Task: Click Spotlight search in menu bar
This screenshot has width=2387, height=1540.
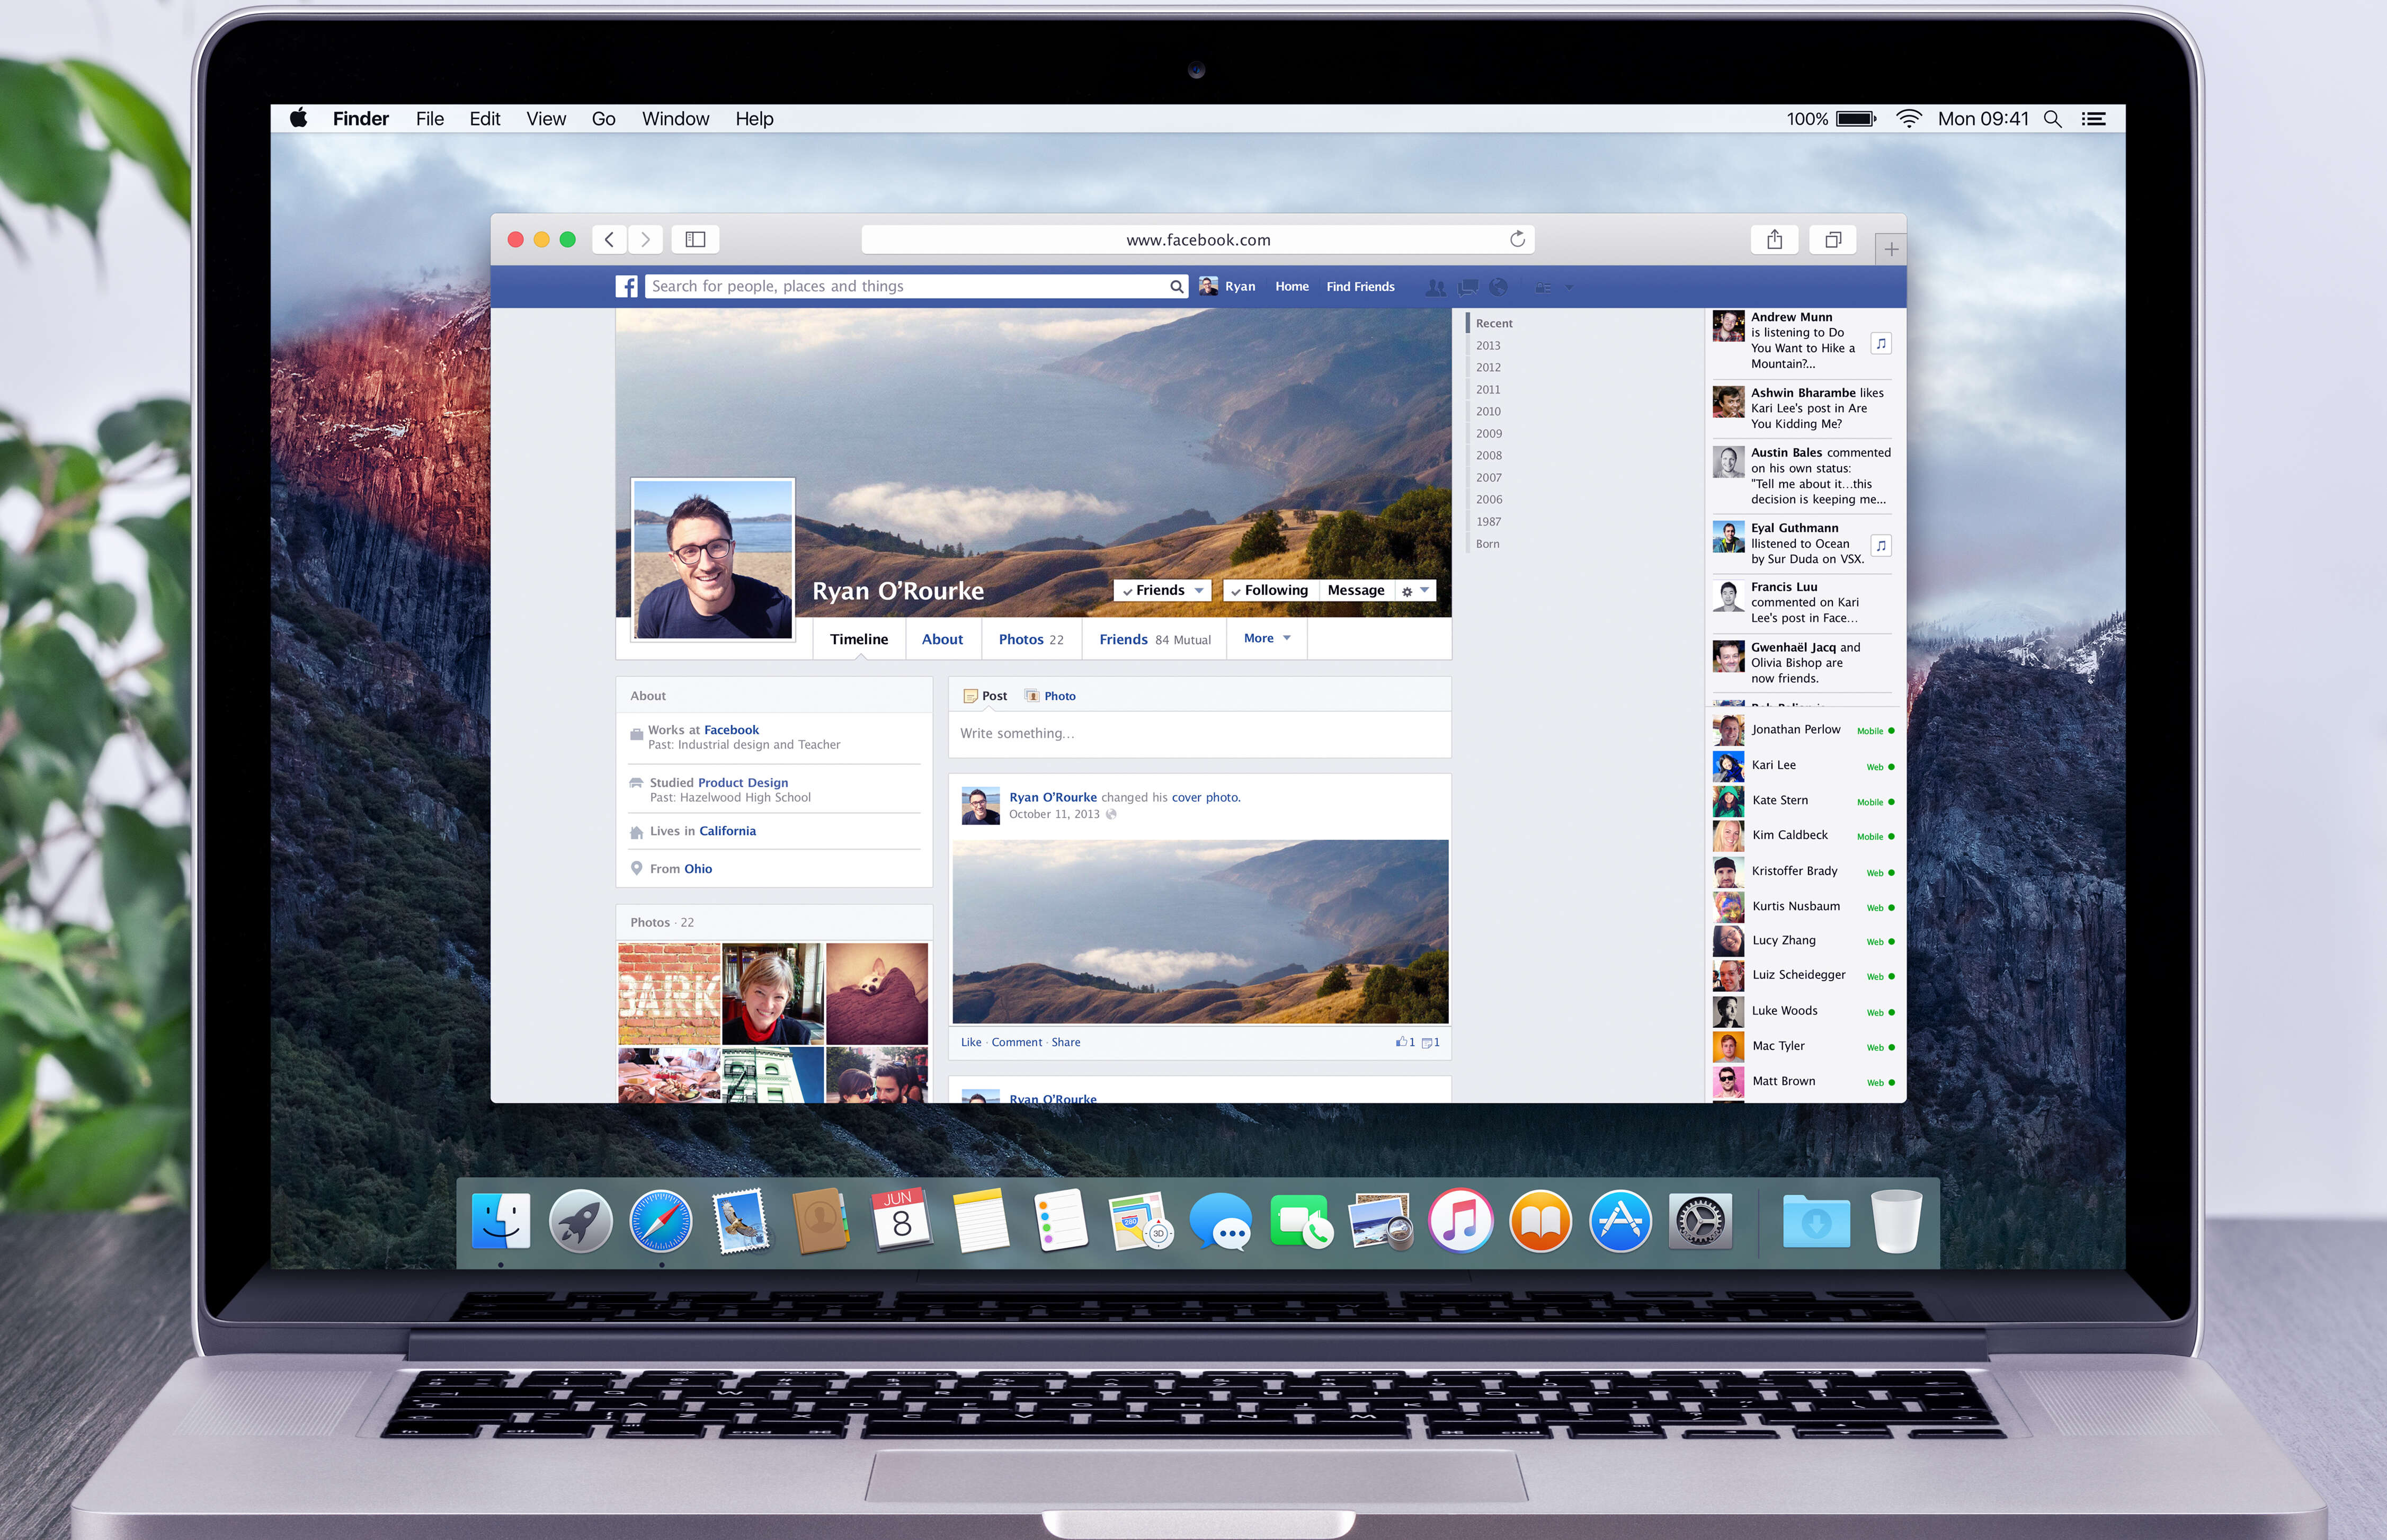Action: (x=2052, y=119)
